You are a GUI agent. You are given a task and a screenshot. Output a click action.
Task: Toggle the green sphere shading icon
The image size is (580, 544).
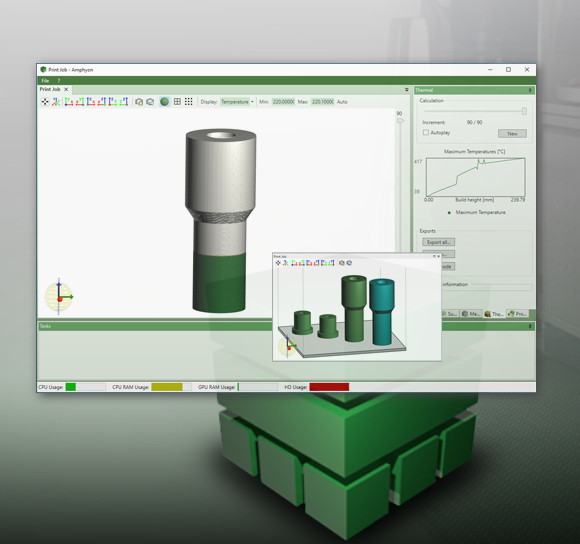click(165, 102)
